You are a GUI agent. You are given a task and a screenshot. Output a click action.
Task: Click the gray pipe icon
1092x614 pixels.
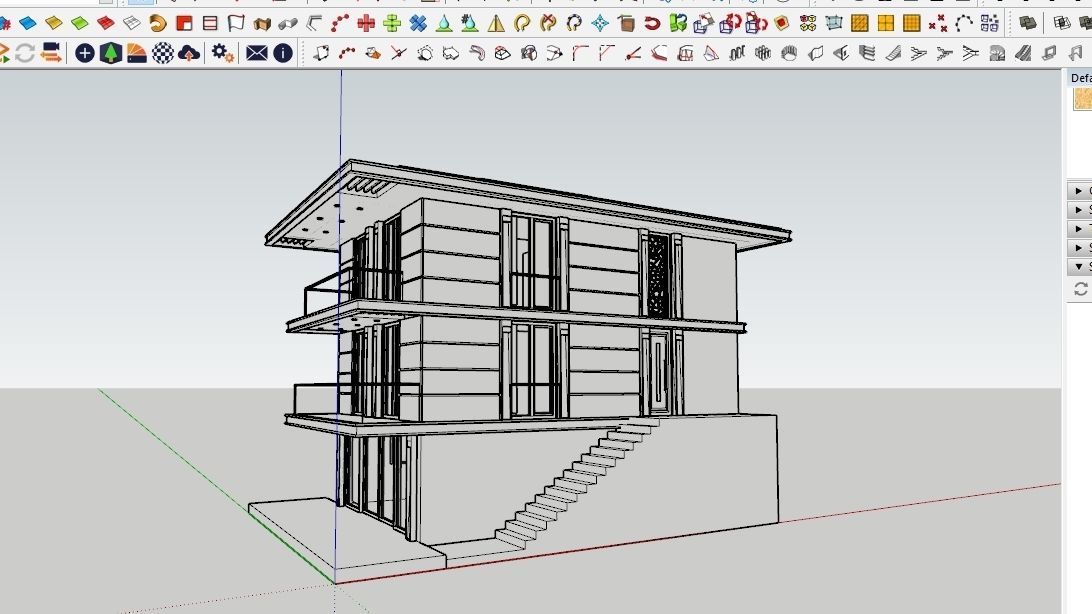click(288, 24)
